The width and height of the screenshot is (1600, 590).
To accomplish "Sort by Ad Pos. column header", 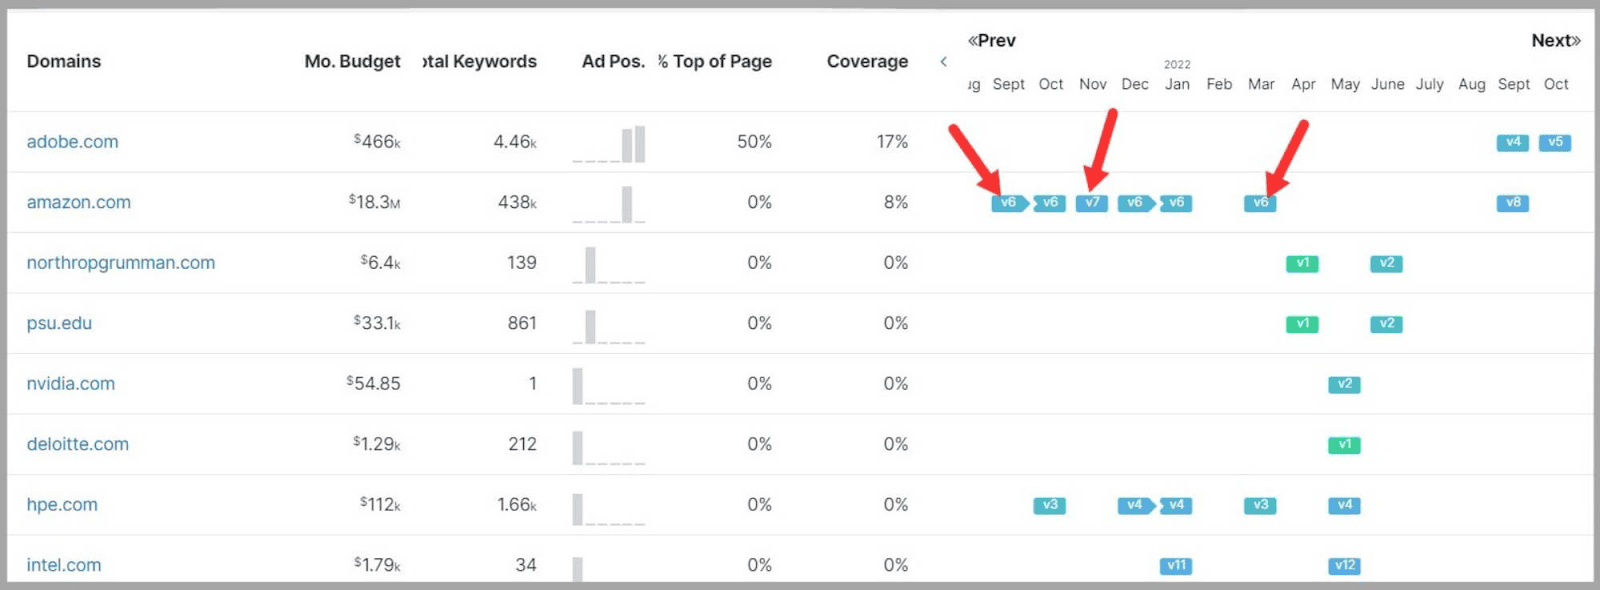I will tap(613, 62).
